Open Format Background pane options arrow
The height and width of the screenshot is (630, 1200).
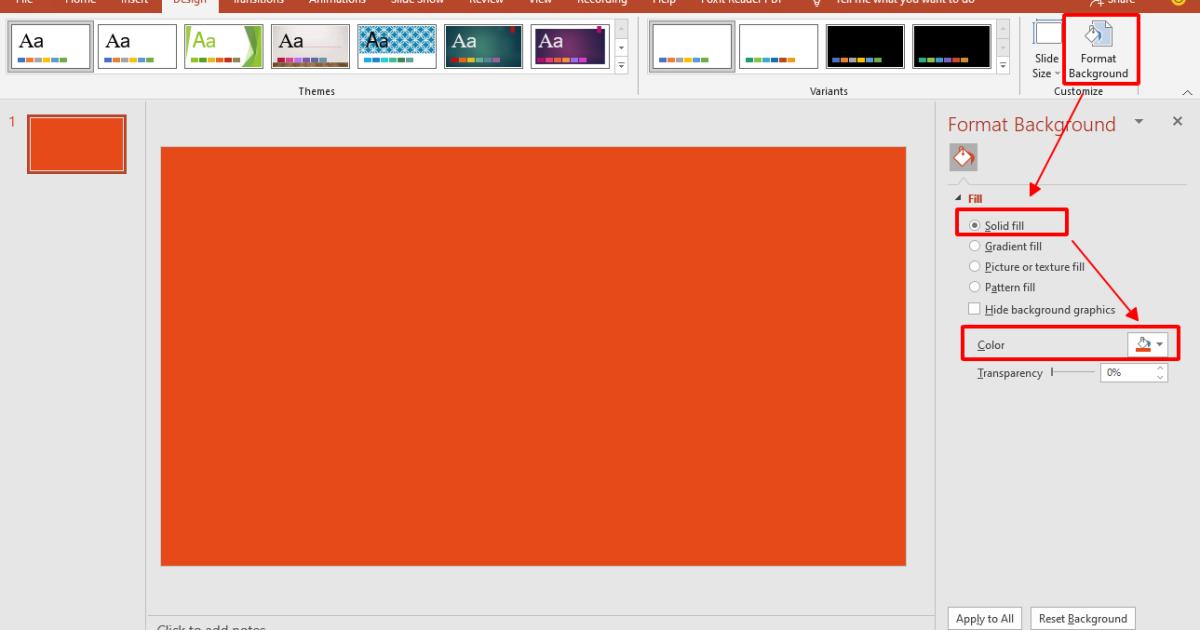[x=1138, y=121]
